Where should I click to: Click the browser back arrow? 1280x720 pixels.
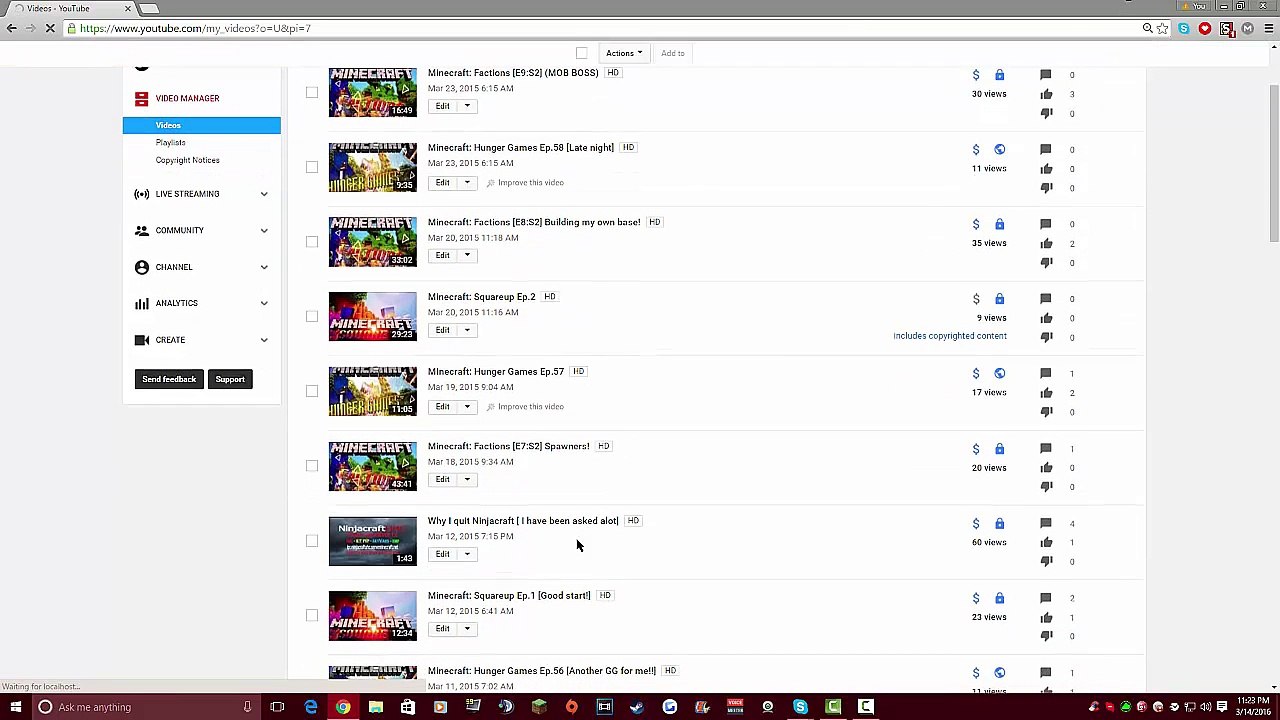coord(12,28)
